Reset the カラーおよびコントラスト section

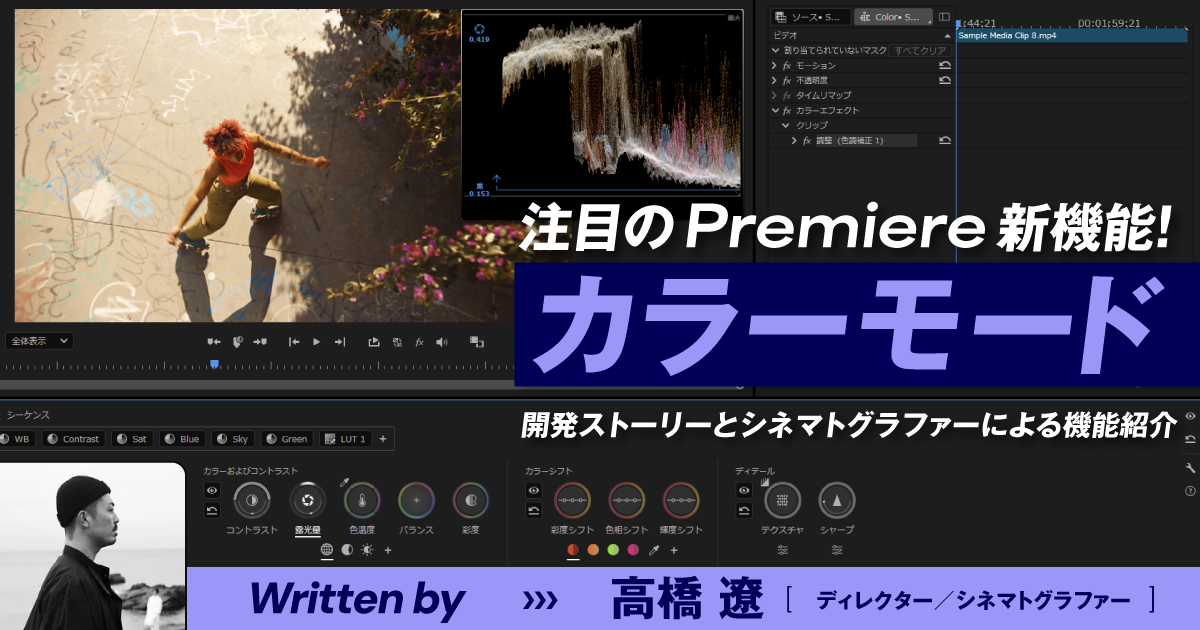coord(212,511)
